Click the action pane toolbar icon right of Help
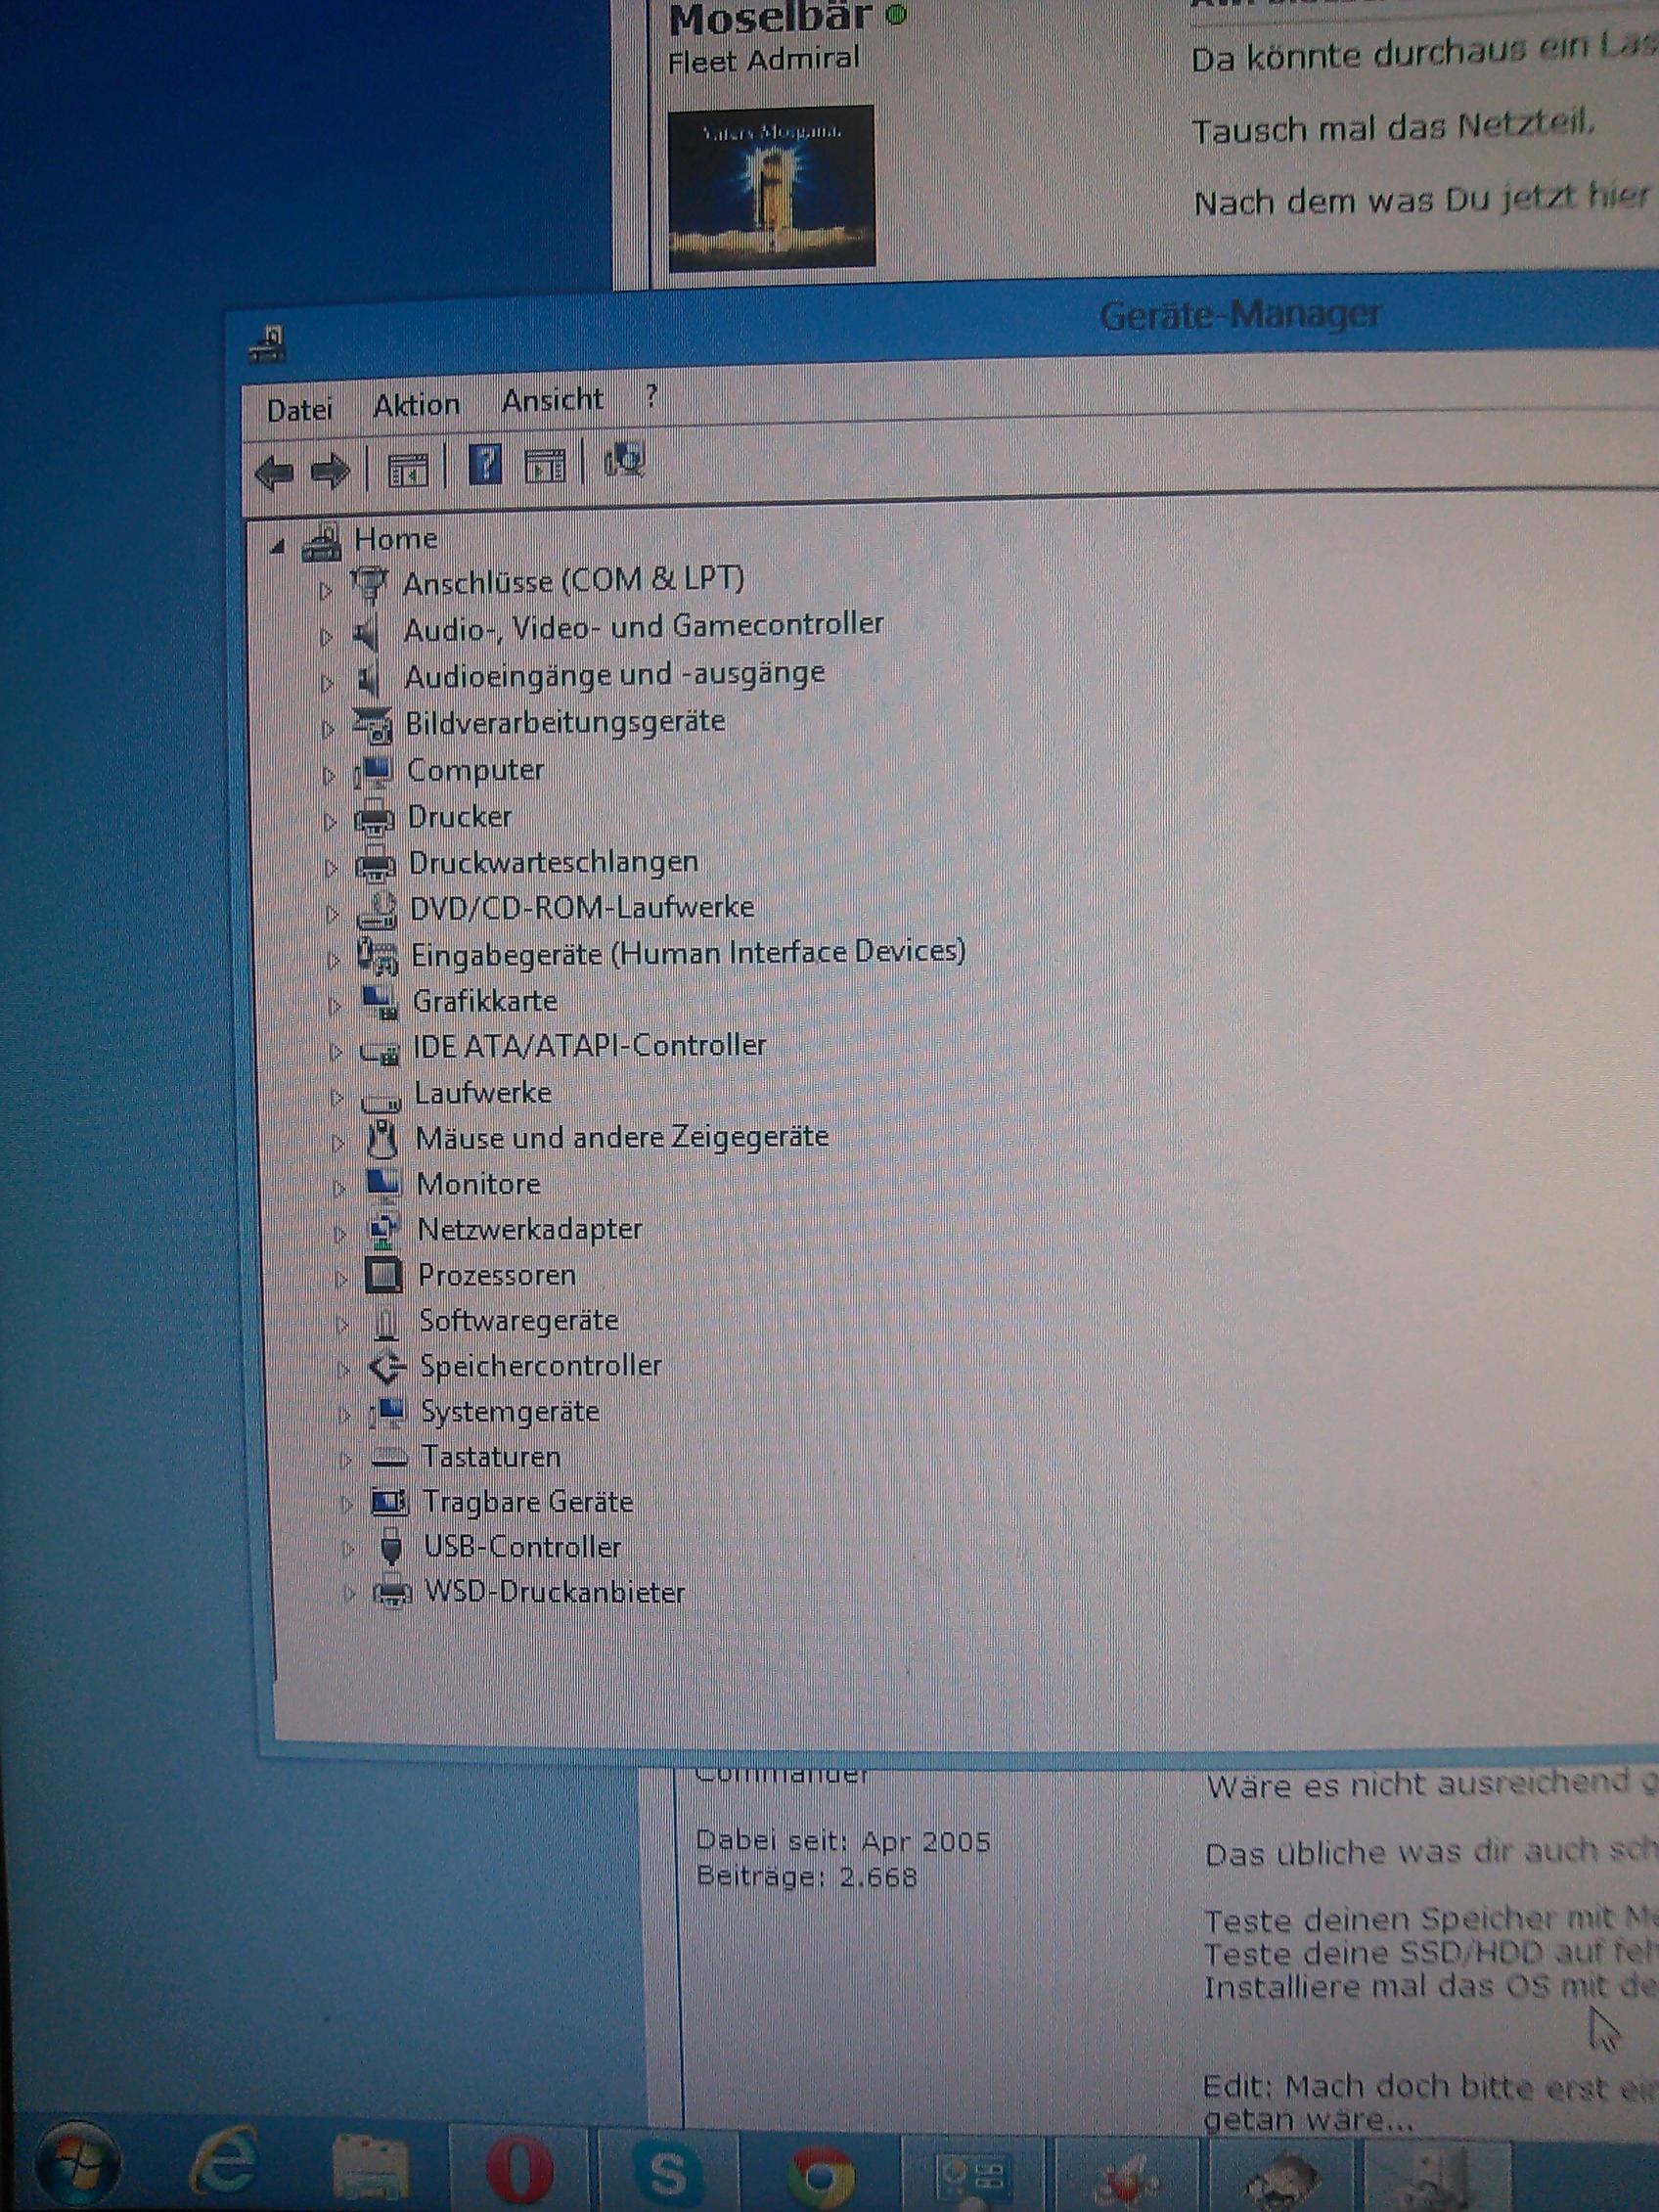Viewport: 1659px width, 2212px height. click(x=545, y=465)
